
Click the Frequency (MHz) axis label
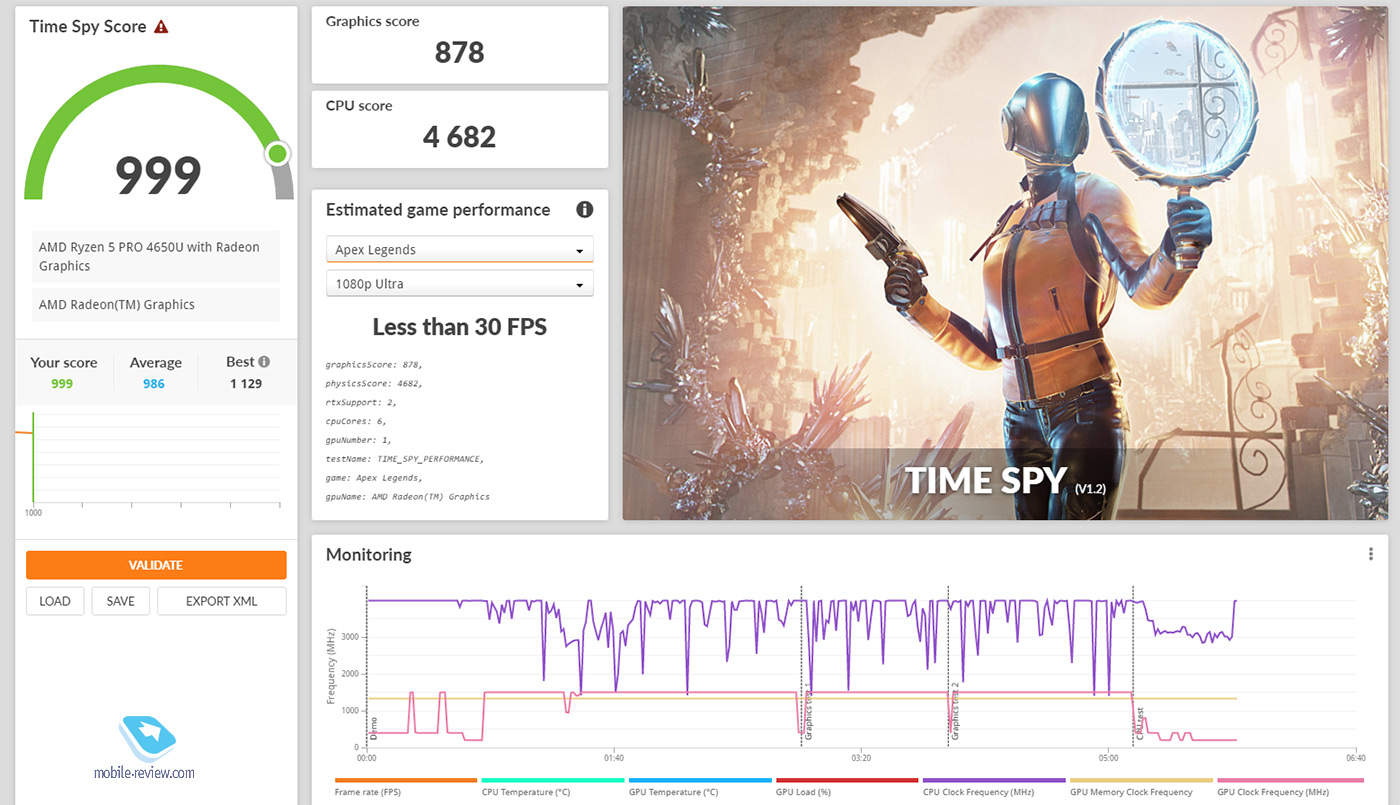click(331, 666)
